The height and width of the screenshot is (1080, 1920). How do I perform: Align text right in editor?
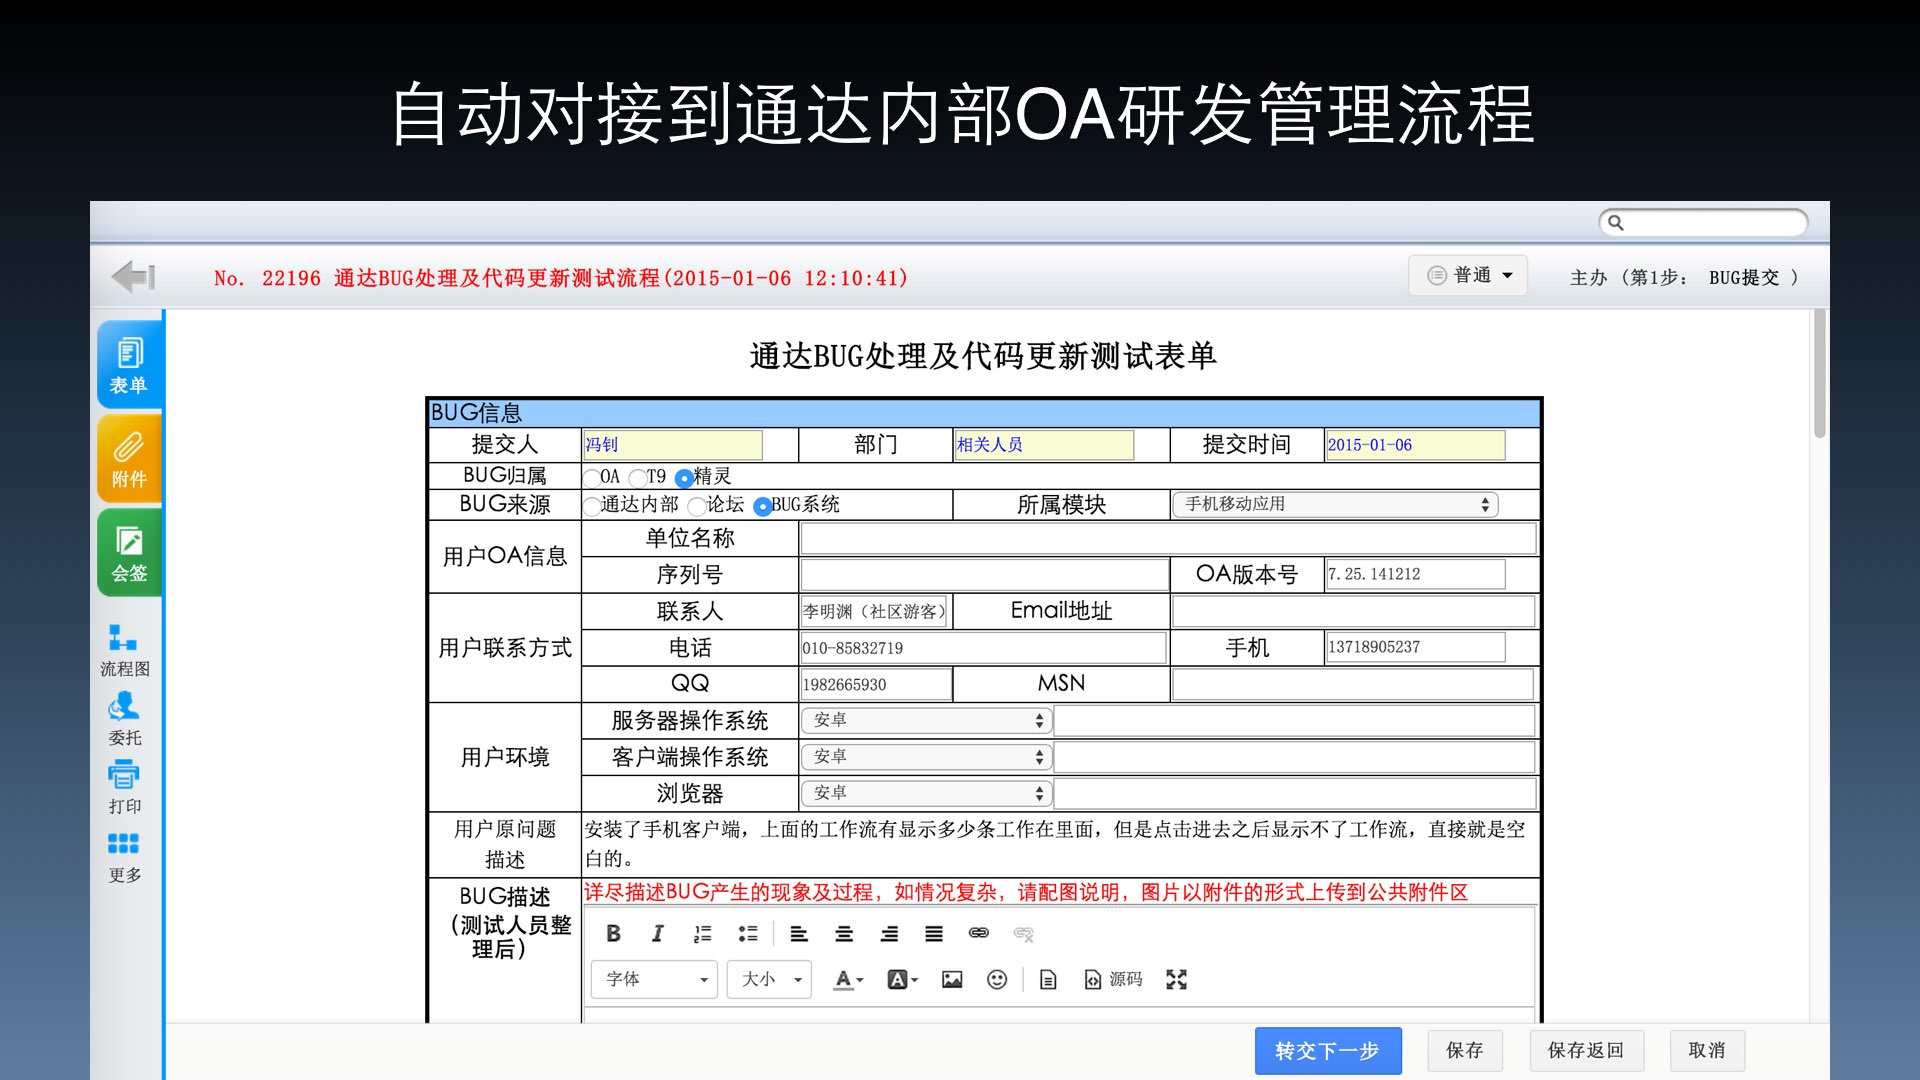pos(889,933)
